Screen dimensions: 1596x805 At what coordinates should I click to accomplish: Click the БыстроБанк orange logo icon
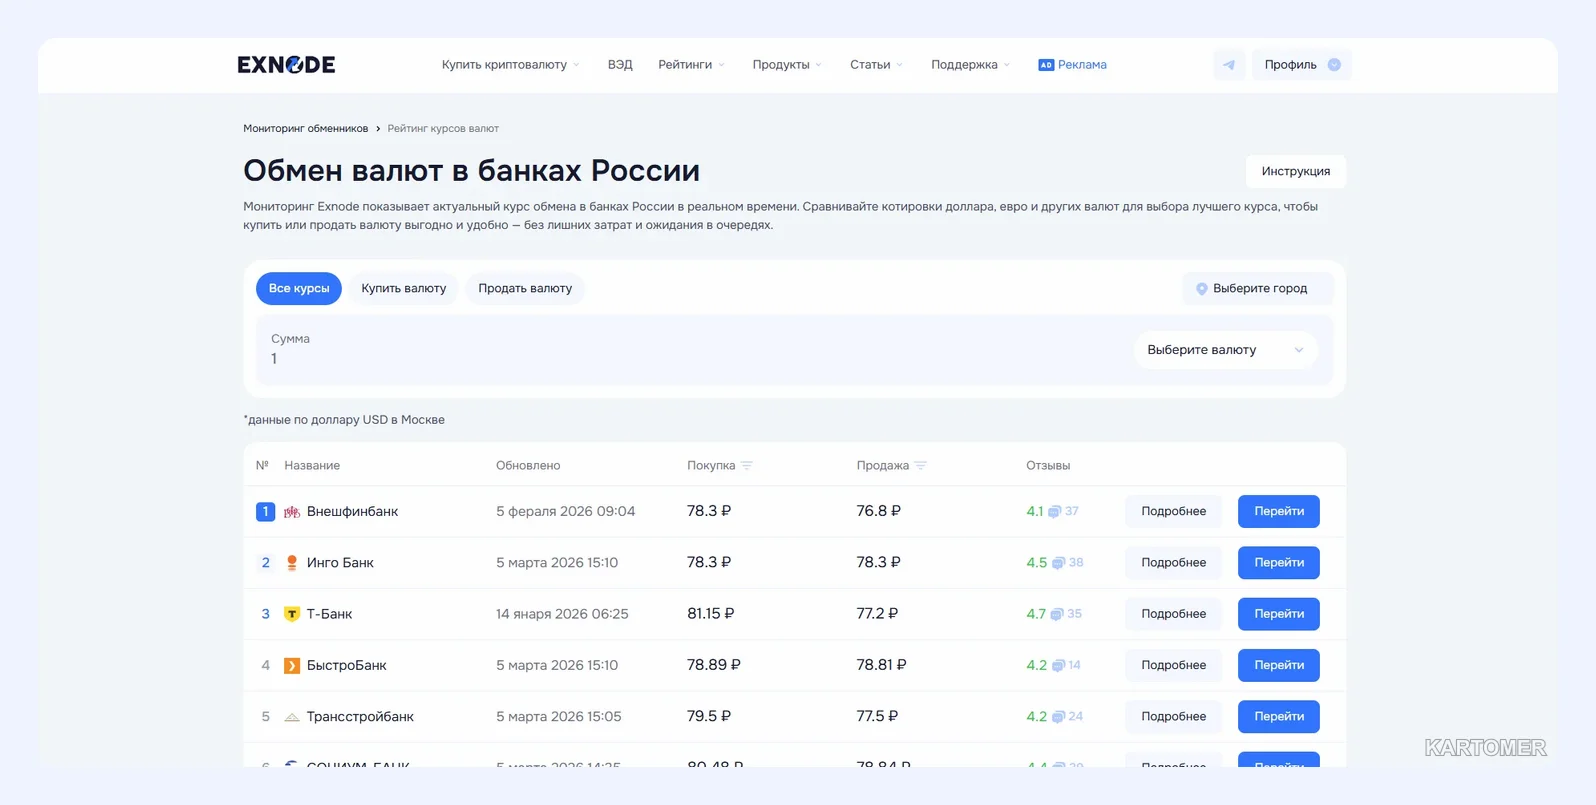(x=292, y=666)
